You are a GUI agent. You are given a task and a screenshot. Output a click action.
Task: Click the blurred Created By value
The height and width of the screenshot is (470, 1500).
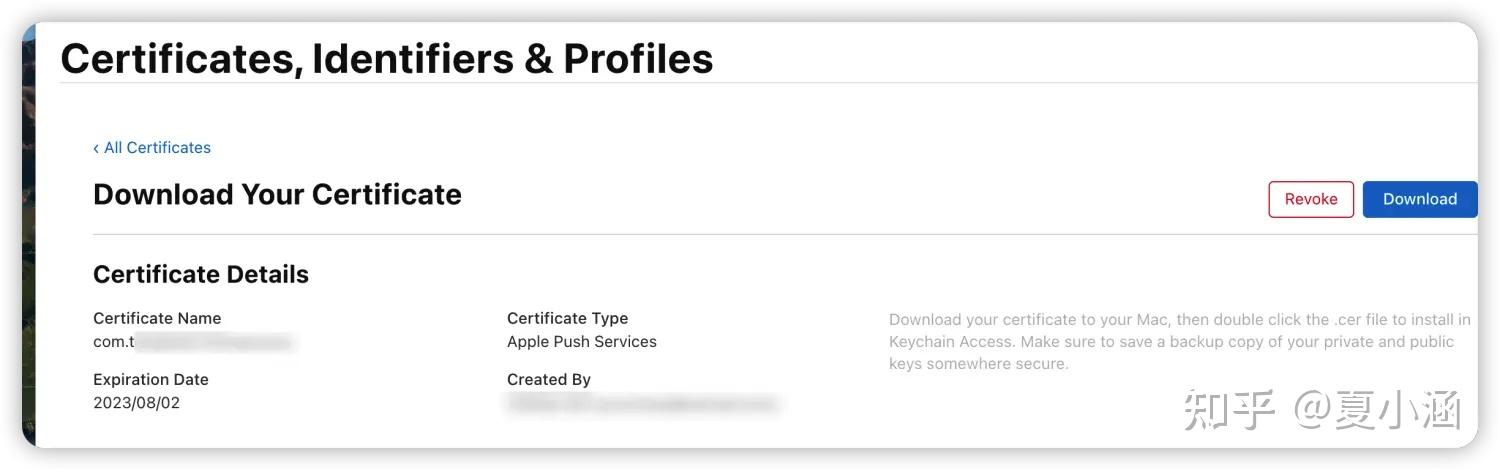[x=642, y=404]
